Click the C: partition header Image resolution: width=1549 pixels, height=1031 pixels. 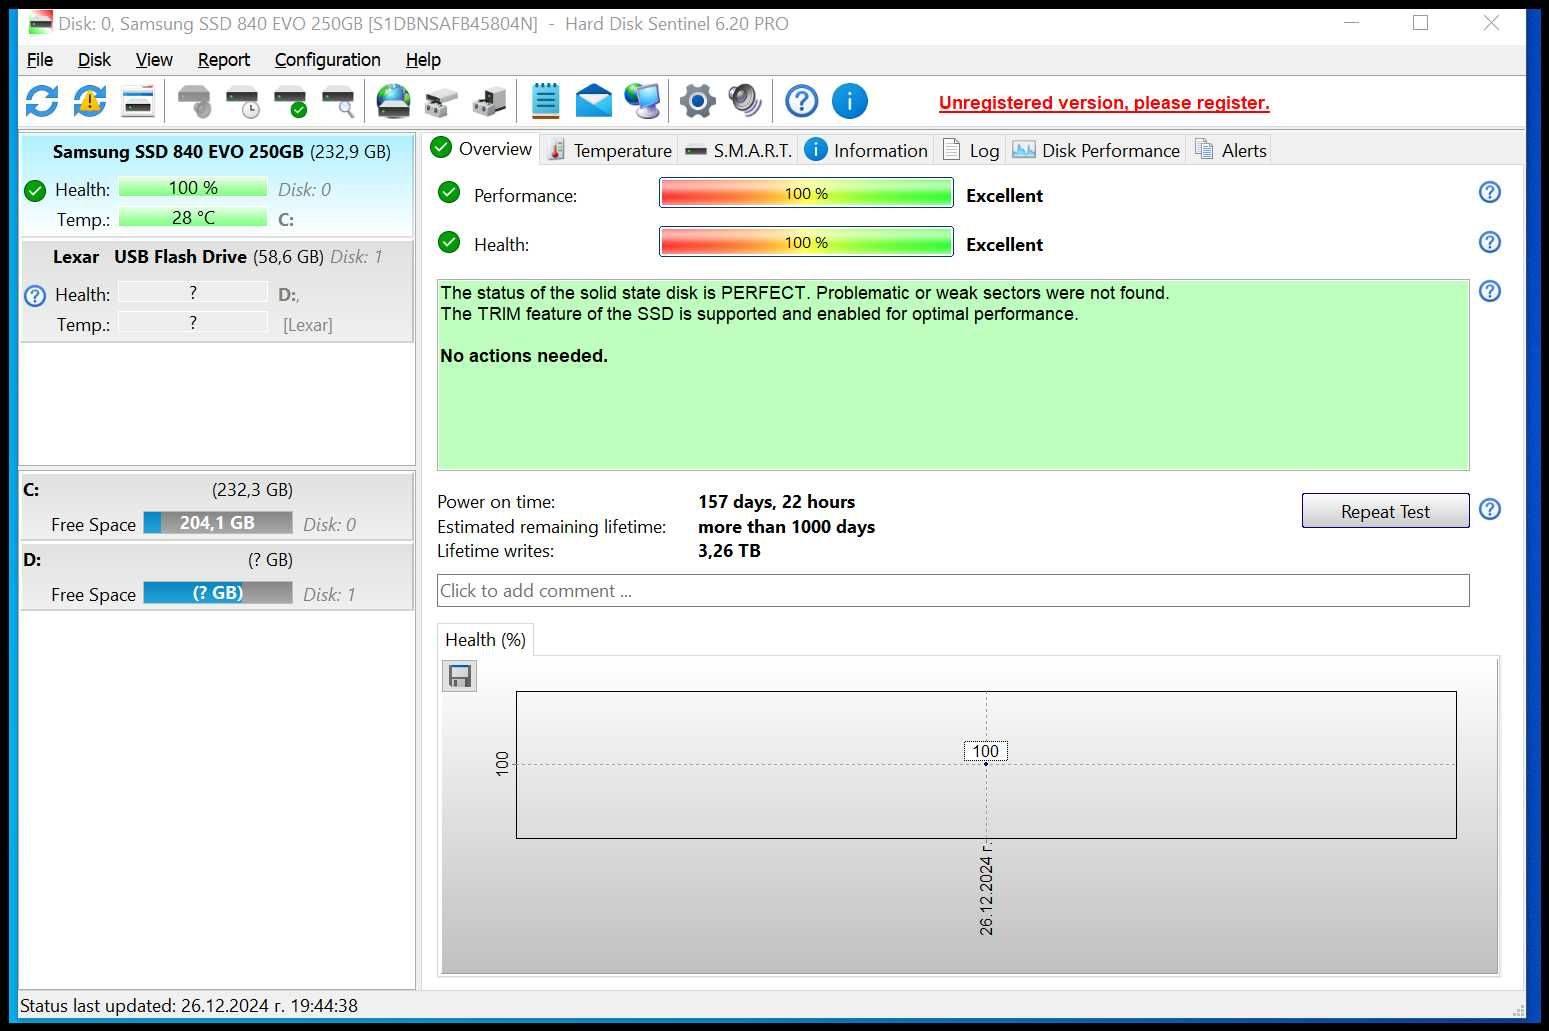[x=217, y=490]
